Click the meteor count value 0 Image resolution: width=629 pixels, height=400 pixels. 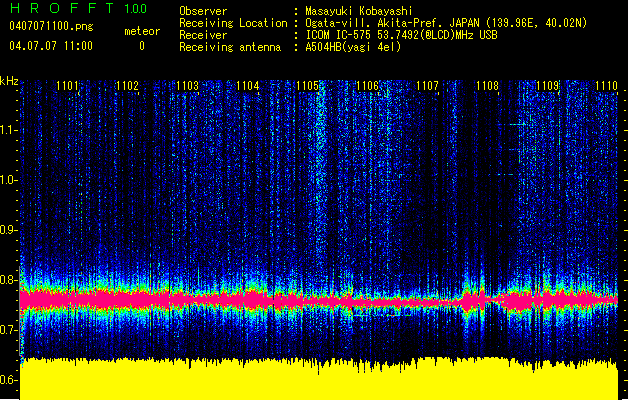[142, 46]
